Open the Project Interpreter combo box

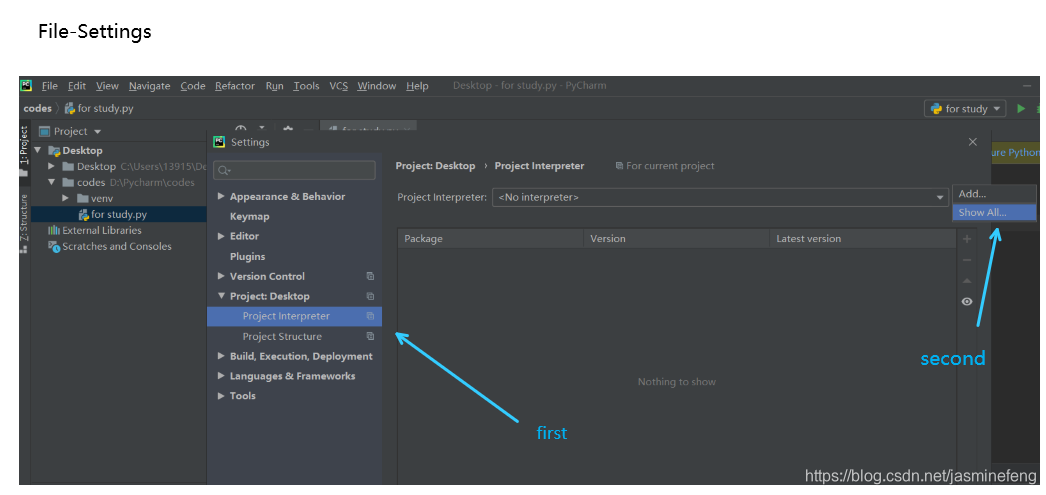(x=720, y=197)
